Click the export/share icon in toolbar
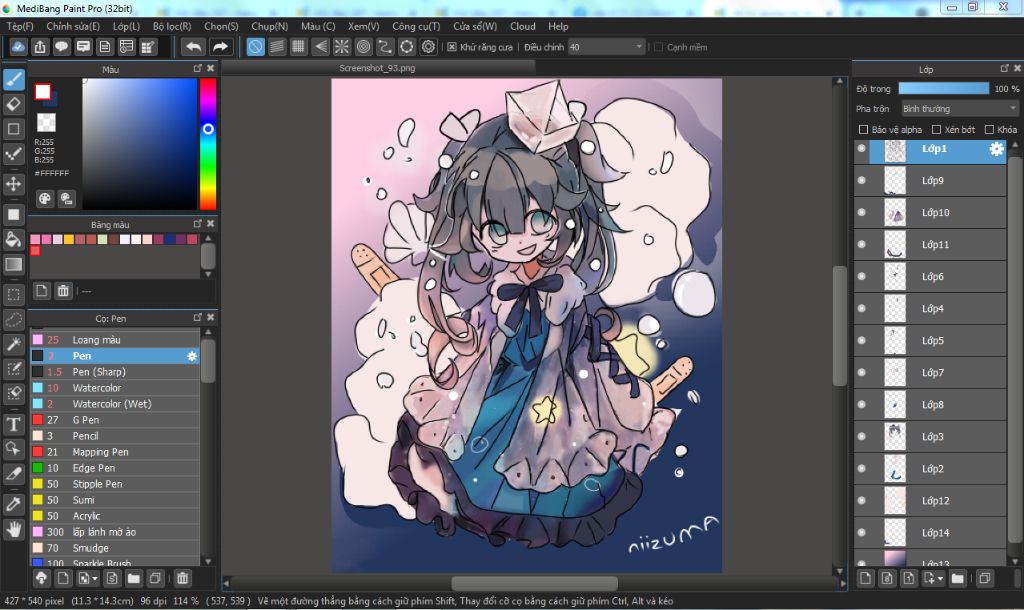This screenshot has width=1024, height=610. click(40, 47)
